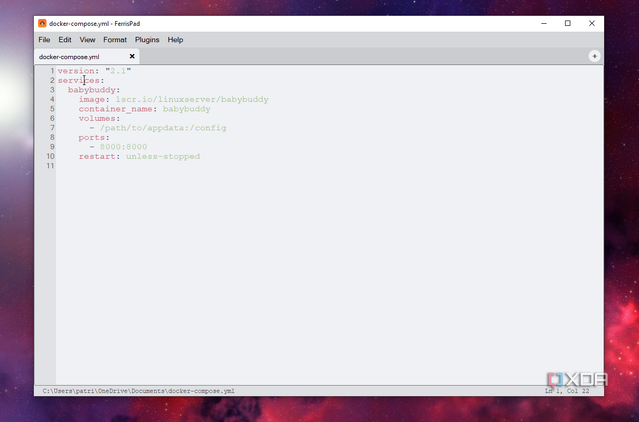
Task: Click the image line with lscr.io path
Action: pos(173,99)
